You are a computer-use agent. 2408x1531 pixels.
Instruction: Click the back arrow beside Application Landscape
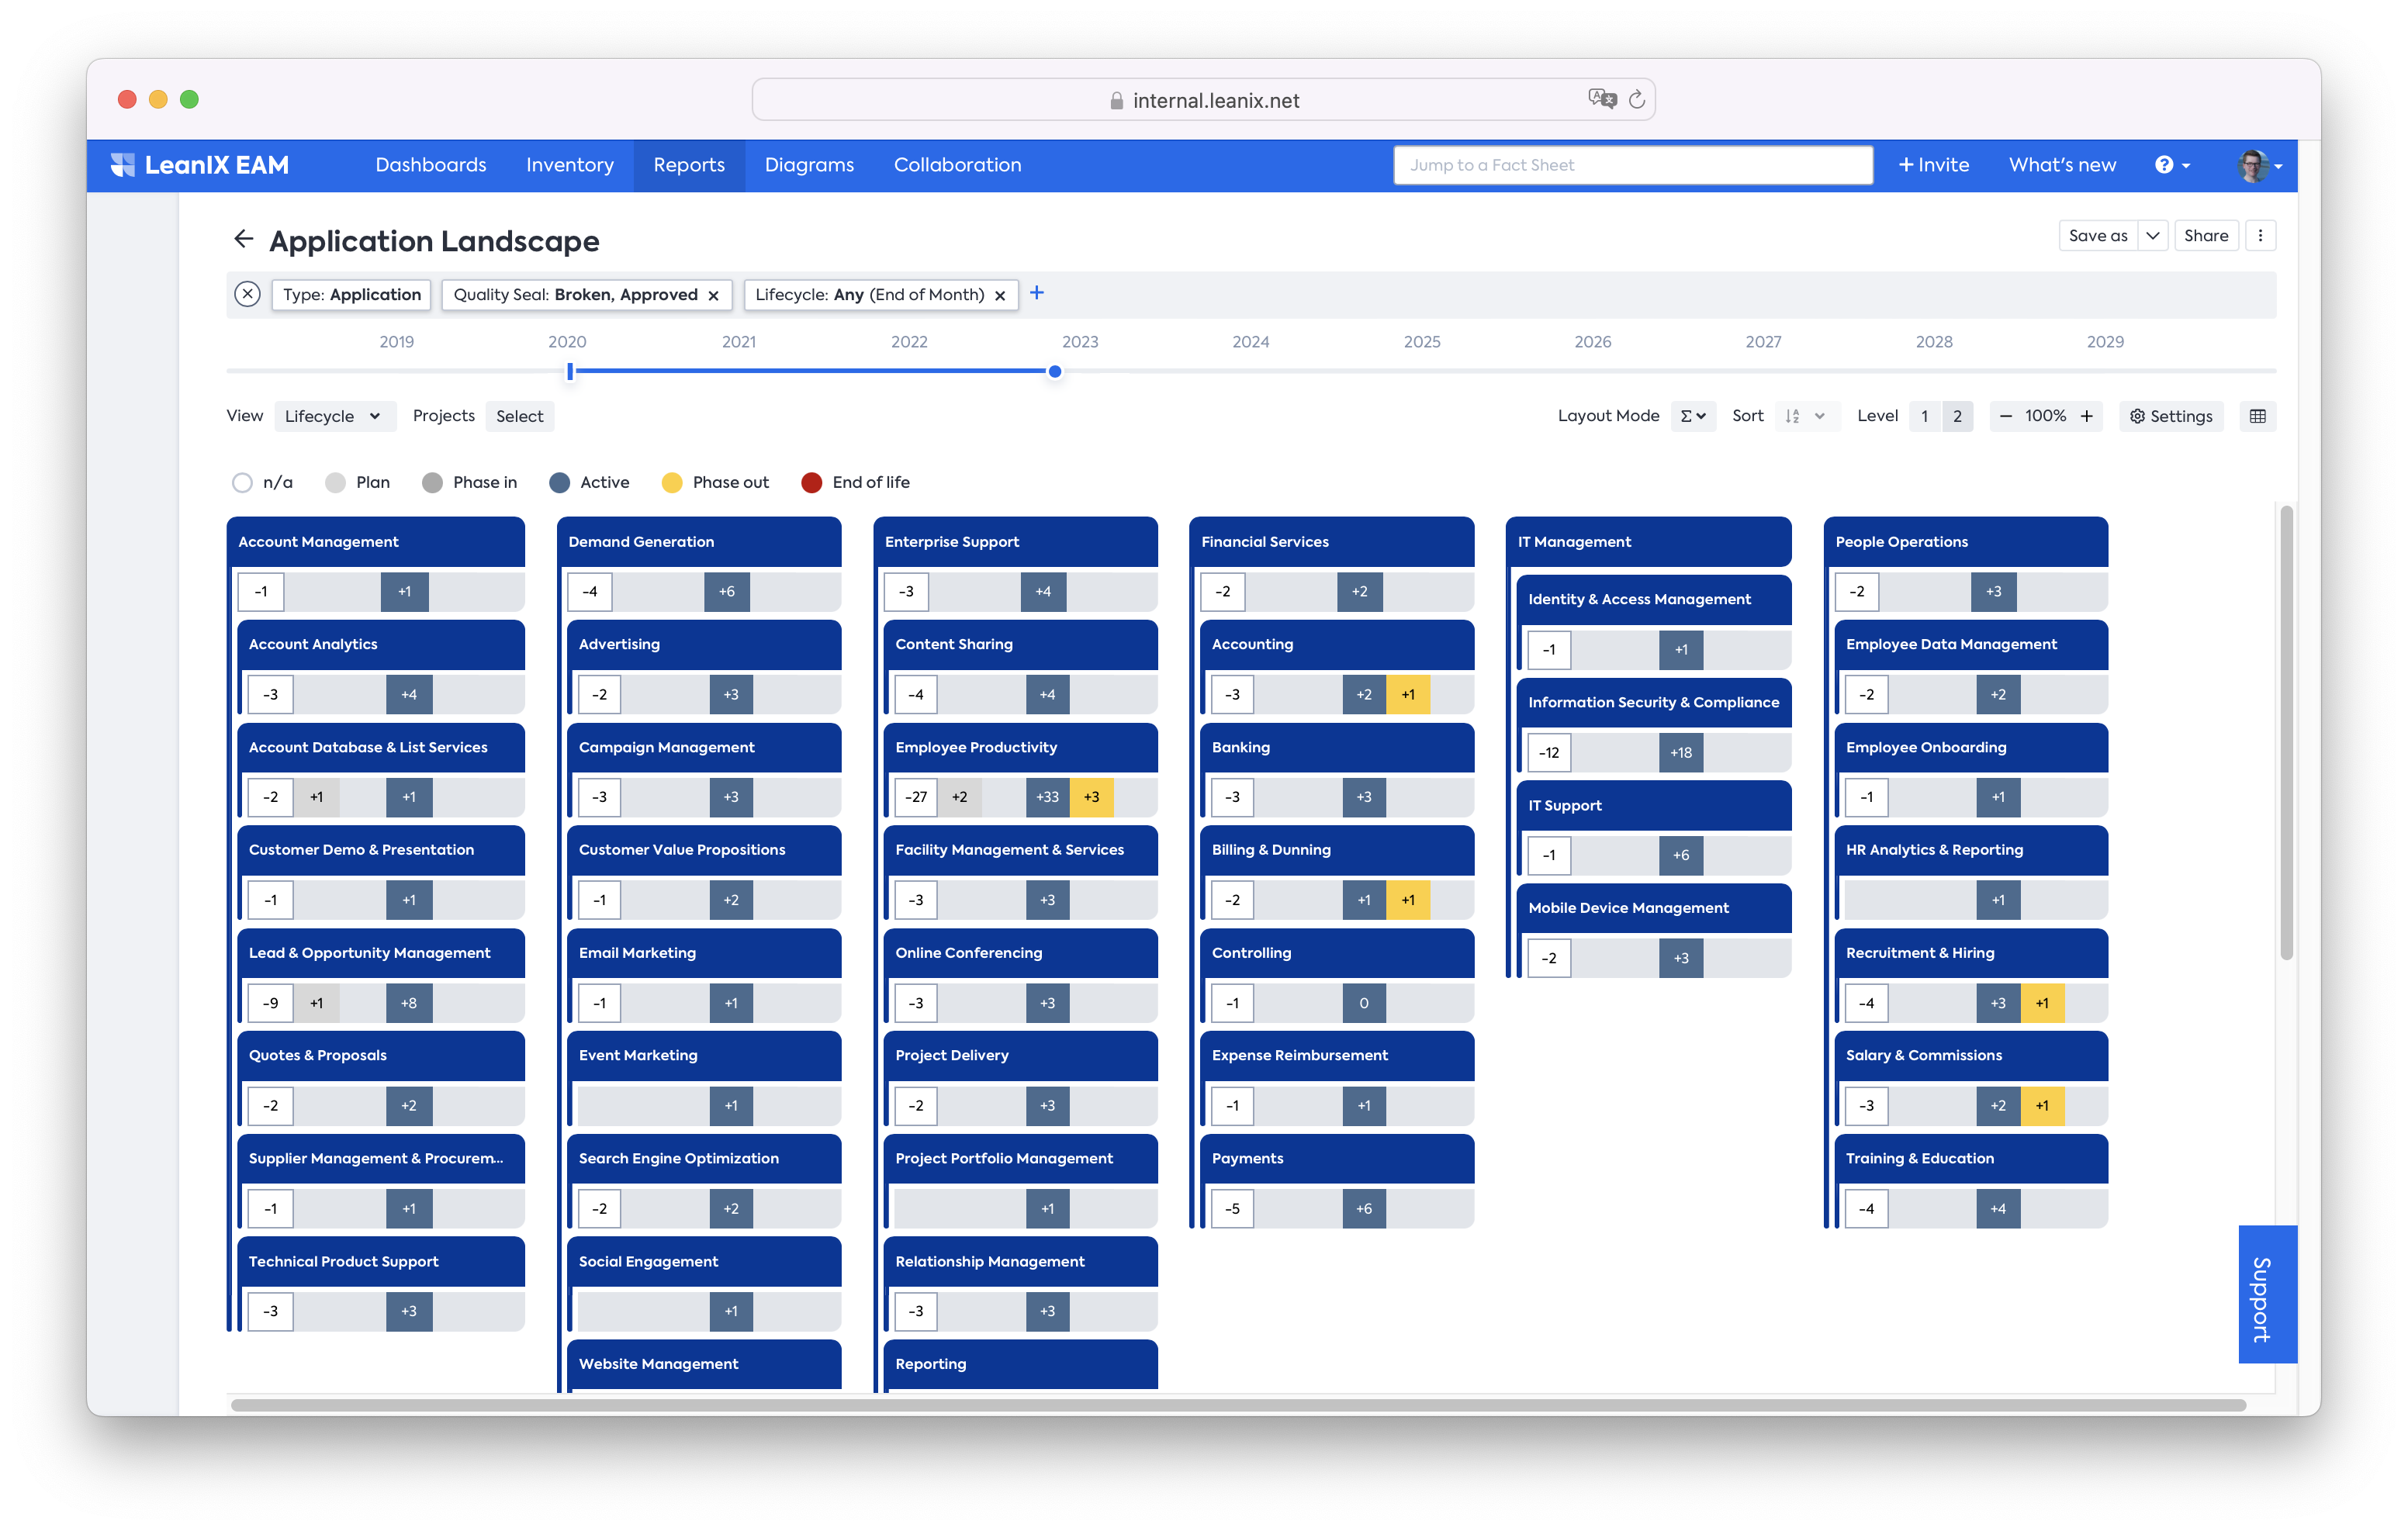point(243,238)
